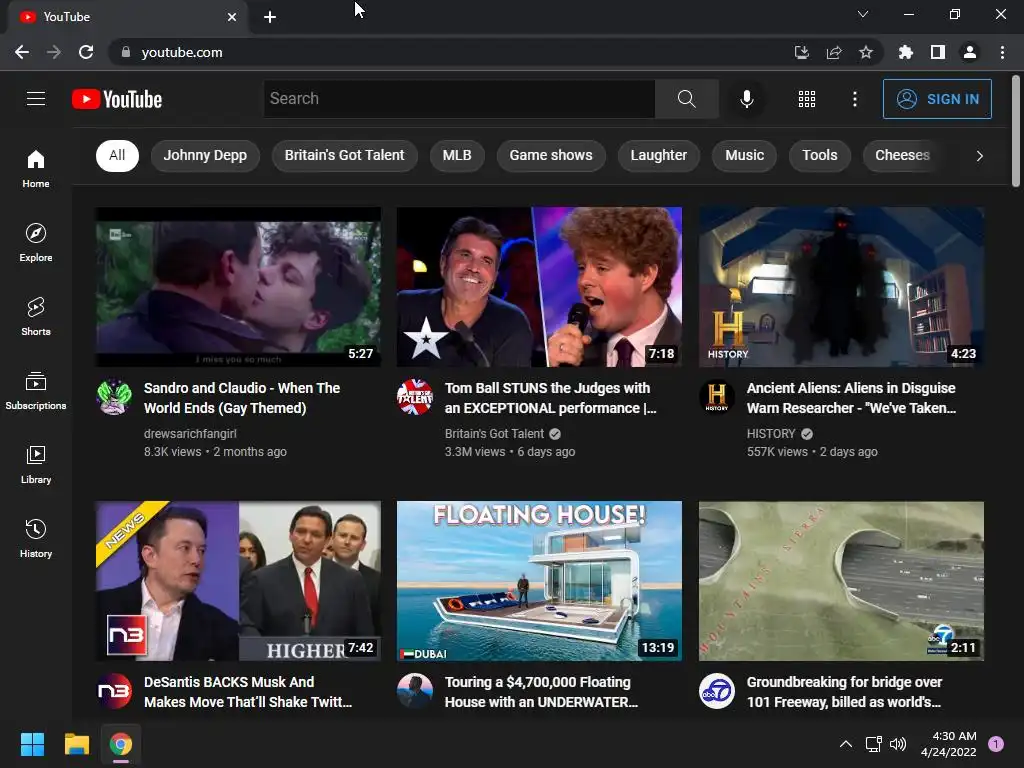Open Subscriptions in sidebar

pyautogui.click(x=36, y=390)
